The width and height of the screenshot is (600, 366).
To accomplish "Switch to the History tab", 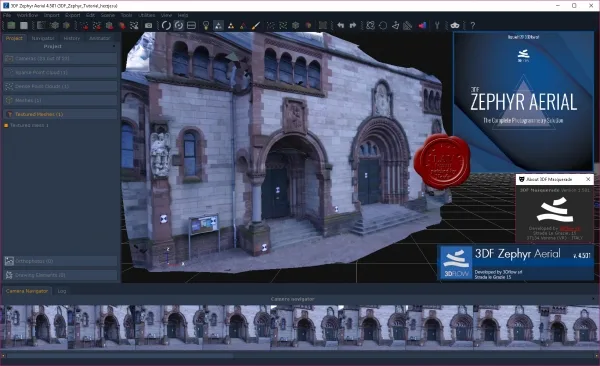I will 72,38.
